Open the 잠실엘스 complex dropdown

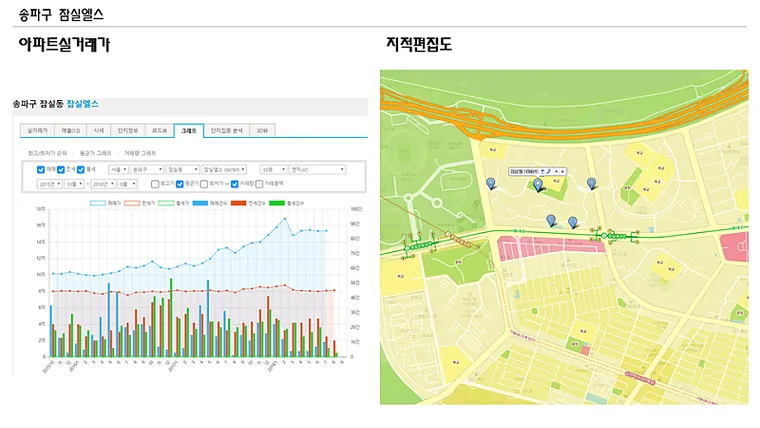[224, 170]
